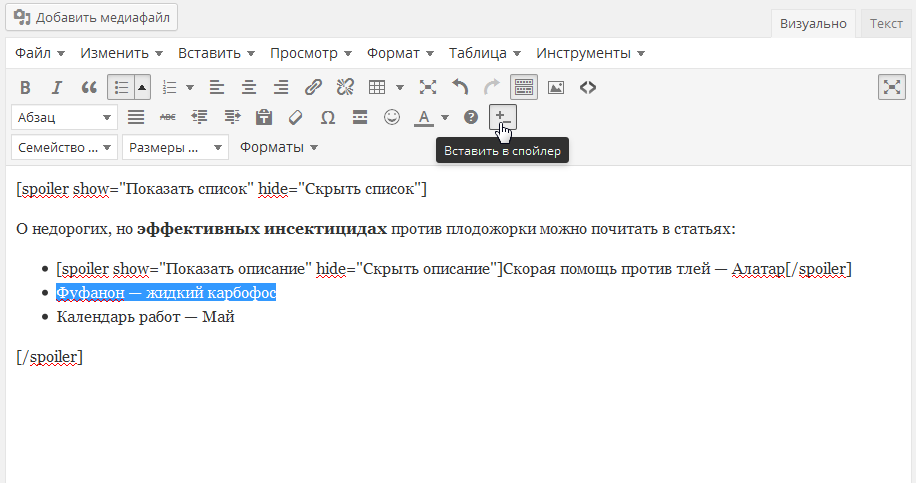Insert table icon

377,88
